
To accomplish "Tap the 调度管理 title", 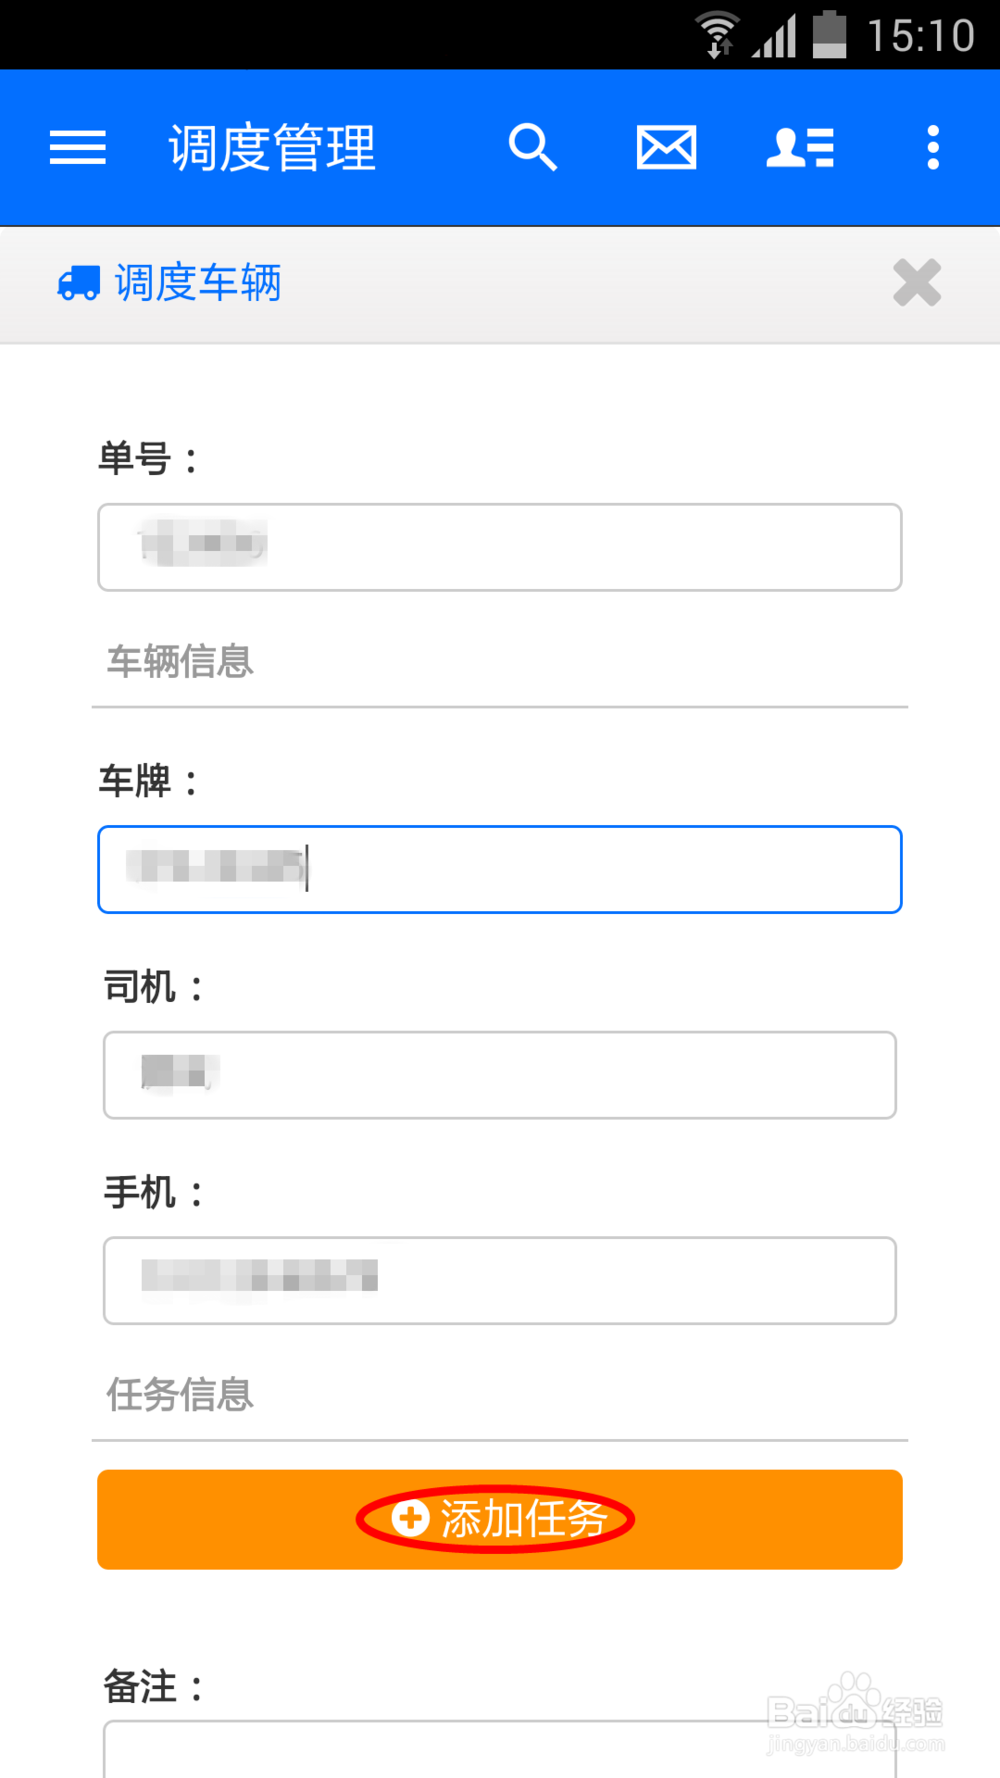I will (272, 148).
